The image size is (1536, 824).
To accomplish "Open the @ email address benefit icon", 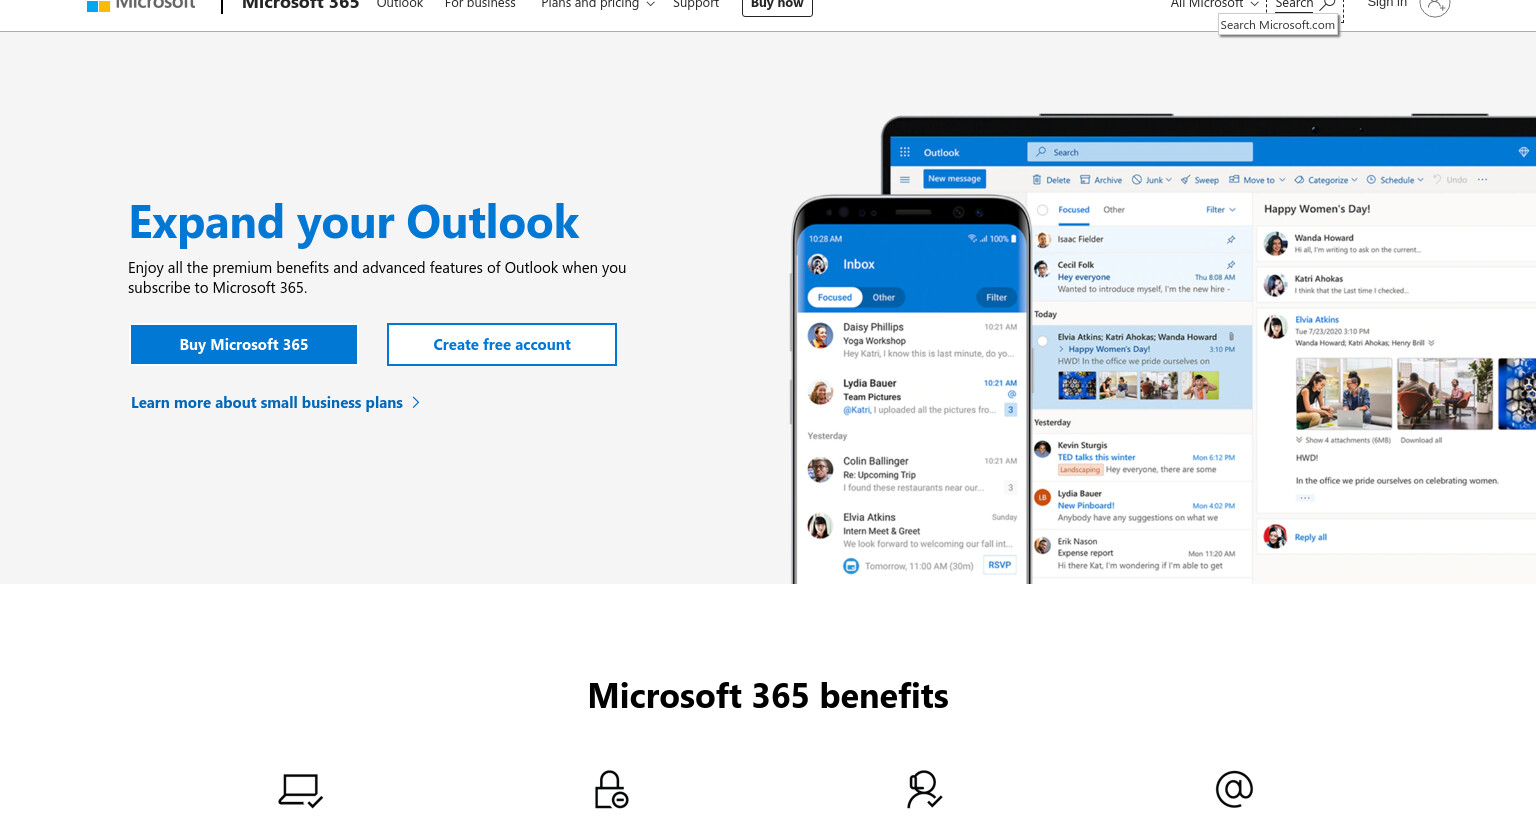I will pos(1234,789).
